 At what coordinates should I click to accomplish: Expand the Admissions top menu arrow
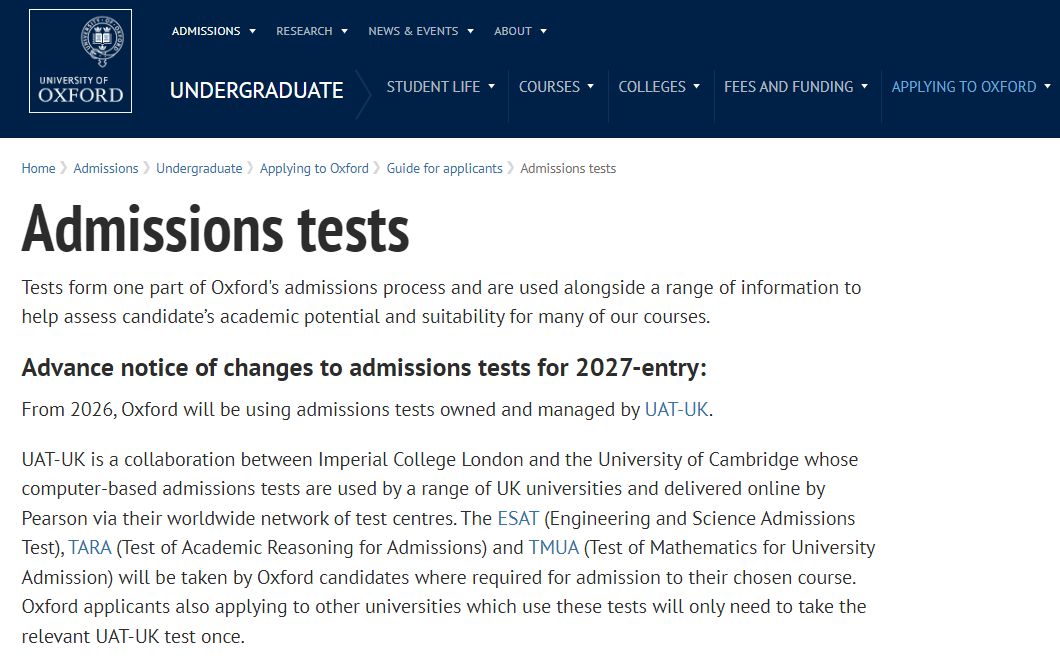(x=253, y=31)
